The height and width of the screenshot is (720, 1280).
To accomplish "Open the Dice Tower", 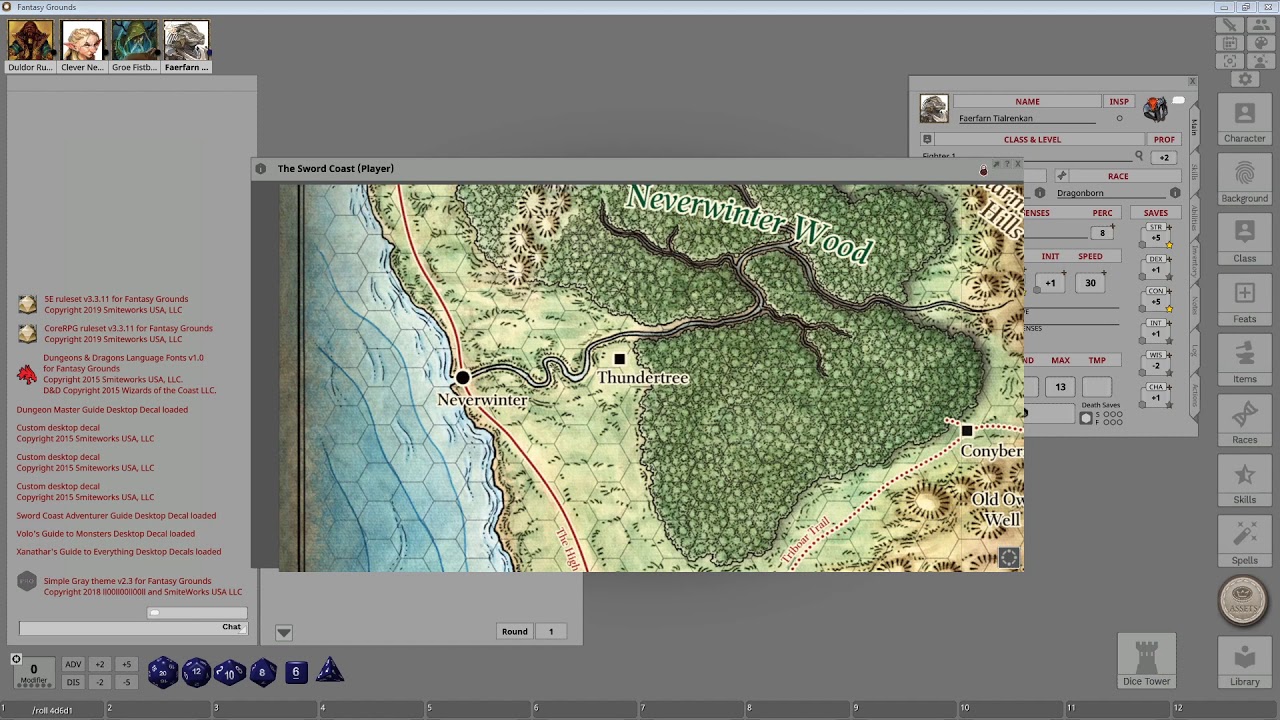I will 1146,661.
